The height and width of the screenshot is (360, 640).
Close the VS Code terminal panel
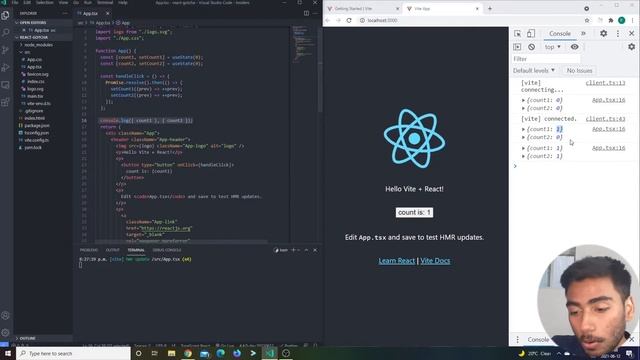[315, 250]
